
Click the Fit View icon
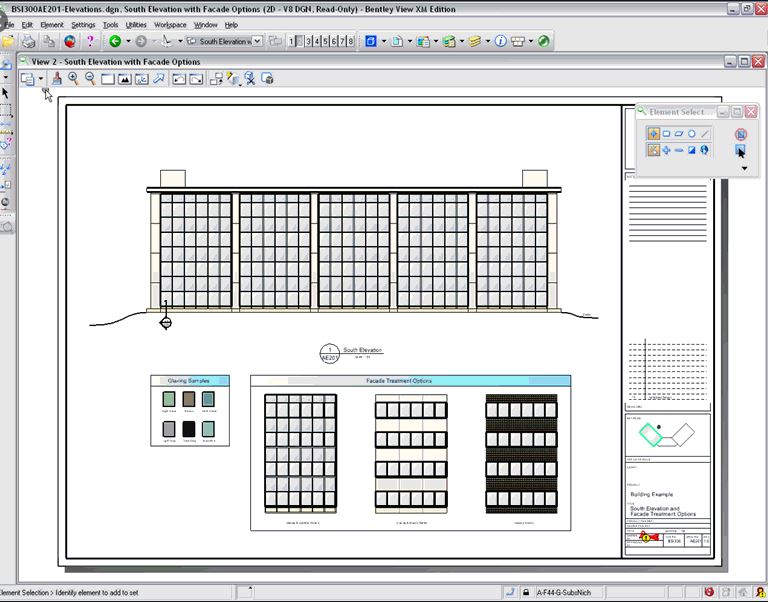tap(125, 78)
